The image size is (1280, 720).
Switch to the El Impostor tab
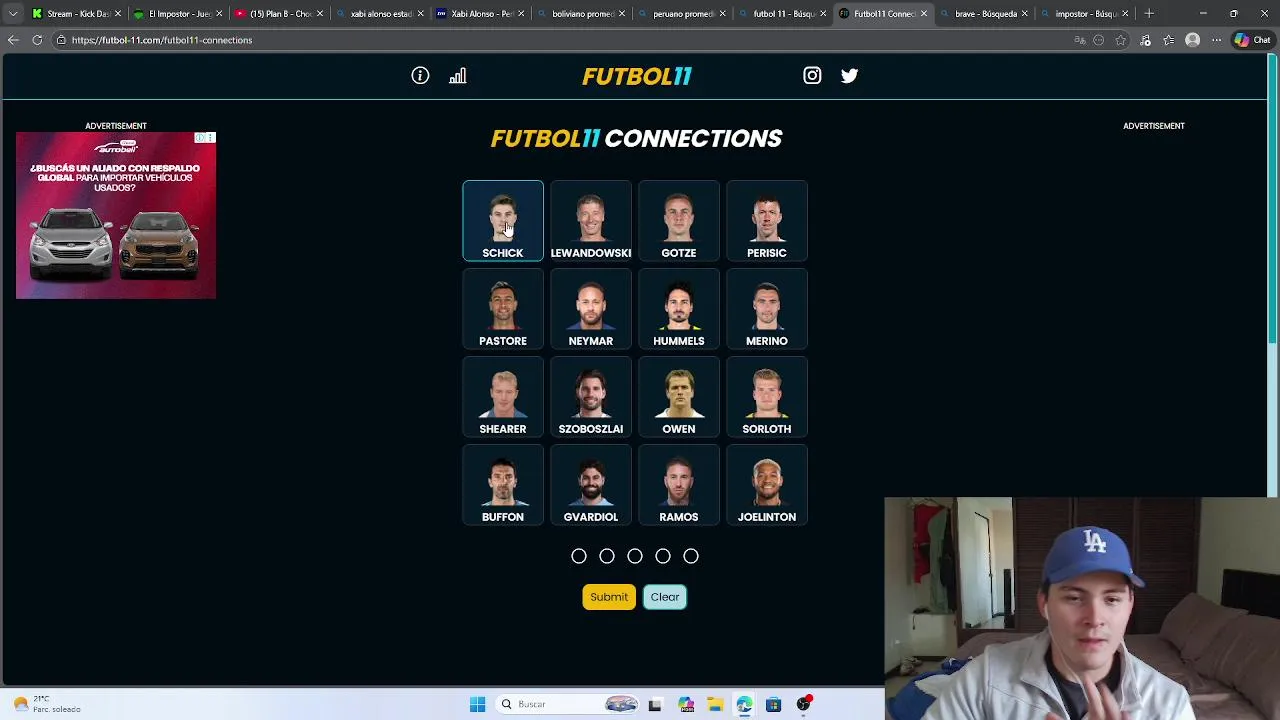(x=177, y=14)
